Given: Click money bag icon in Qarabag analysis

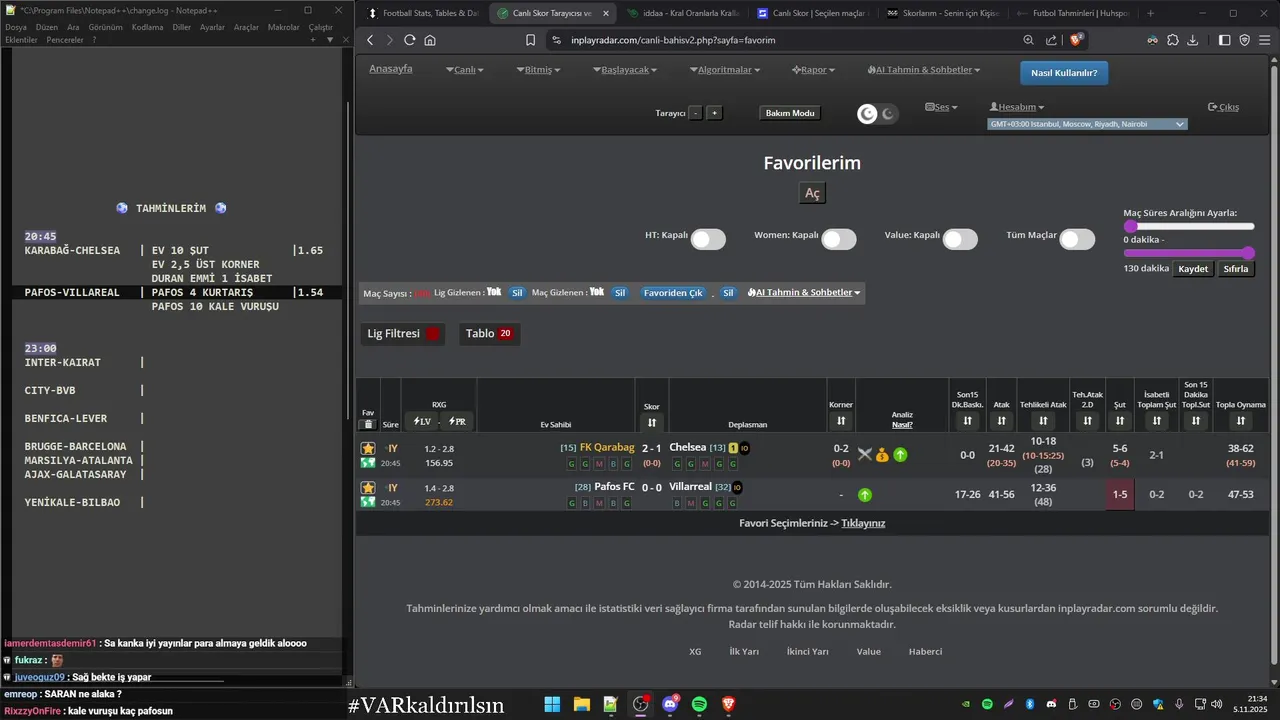Looking at the screenshot, I should (x=882, y=455).
